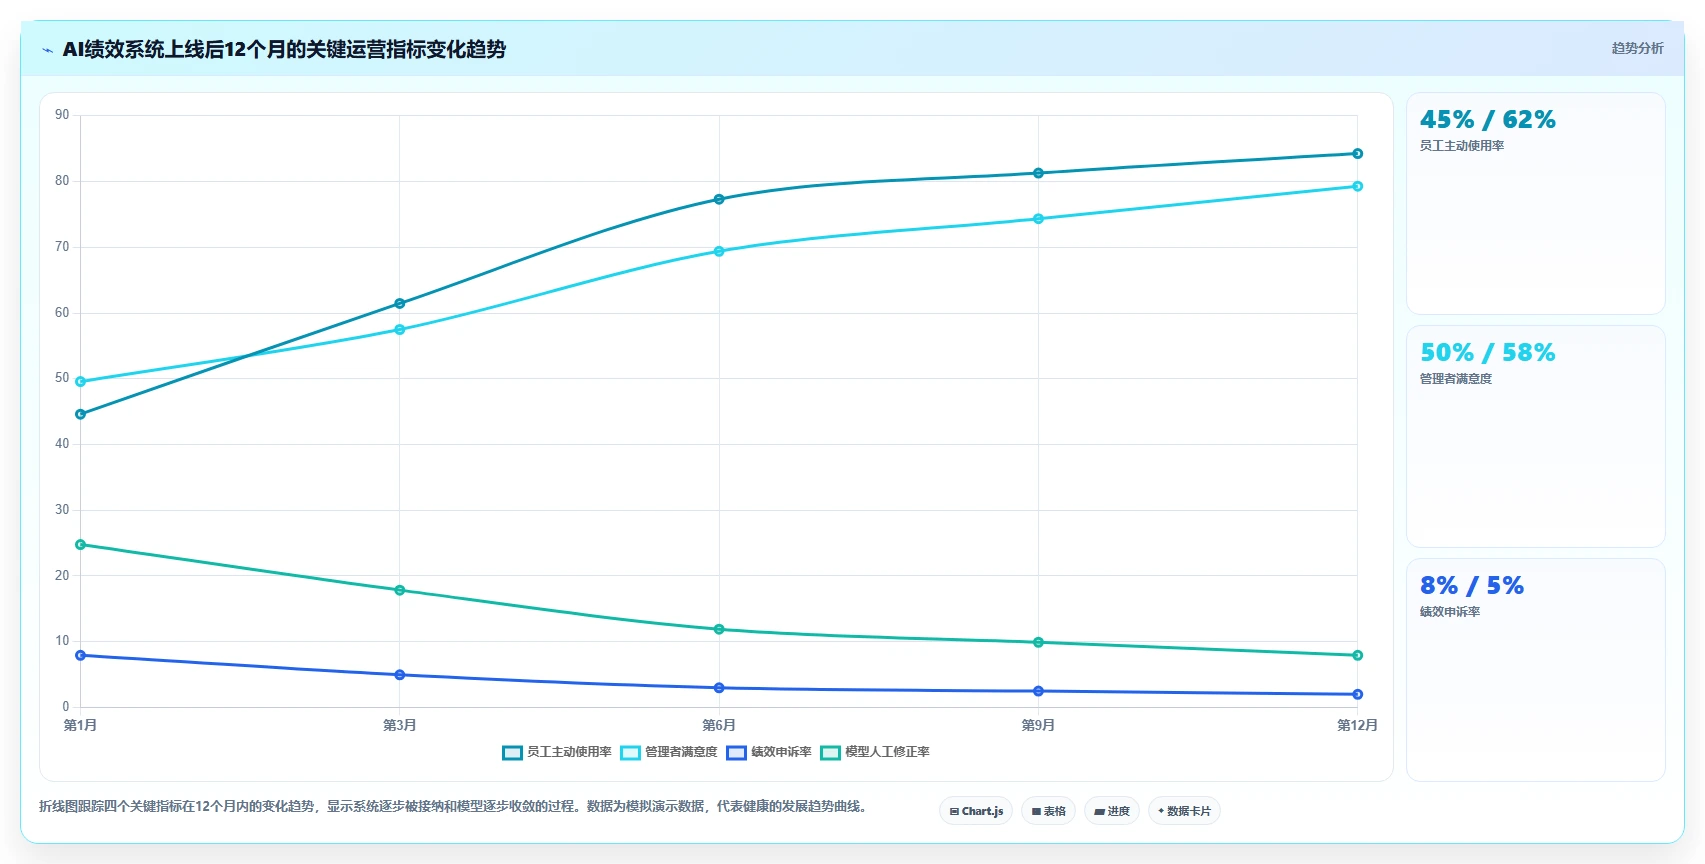Hide the 绩效申诉率 series via legend
The height and width of the screenshot is (864, 1705).
[769, 752]
